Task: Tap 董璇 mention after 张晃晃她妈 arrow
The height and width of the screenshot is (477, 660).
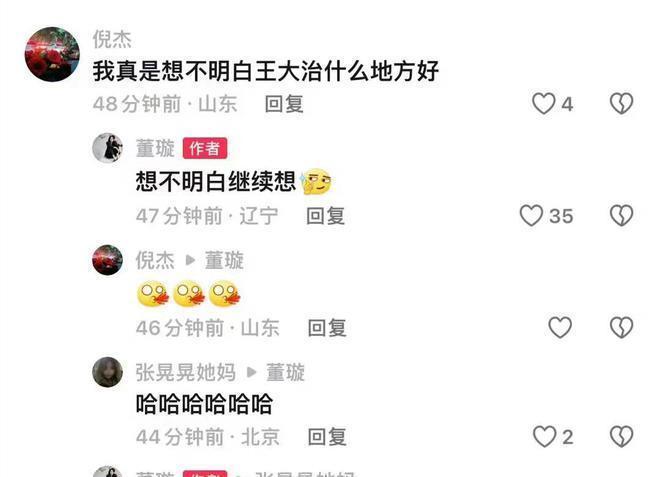Action: (x=285, y=372)
